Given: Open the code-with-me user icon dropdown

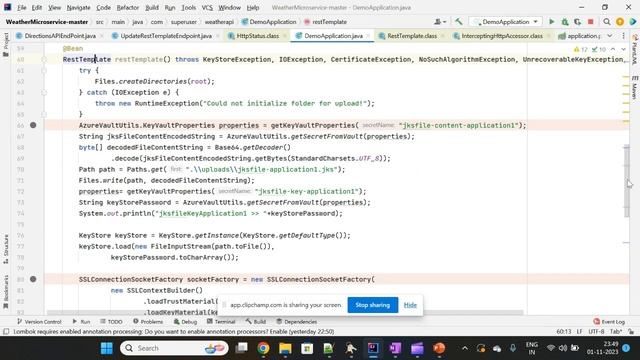Looking at the screenshot, I should [x=440, y=22].
